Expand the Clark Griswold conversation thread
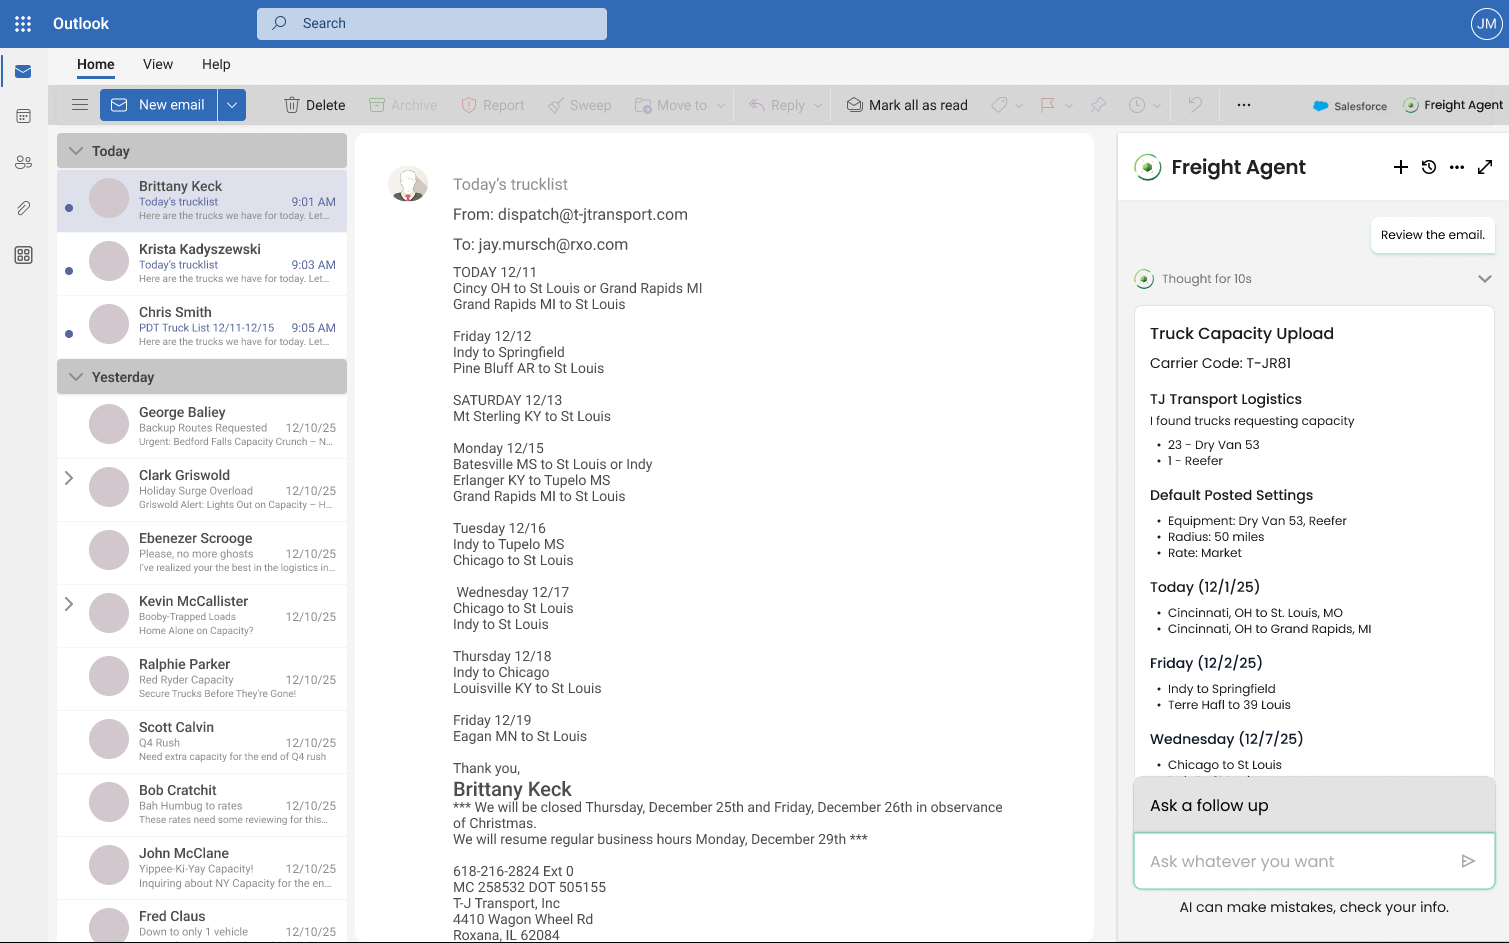 tap(69, 478)
